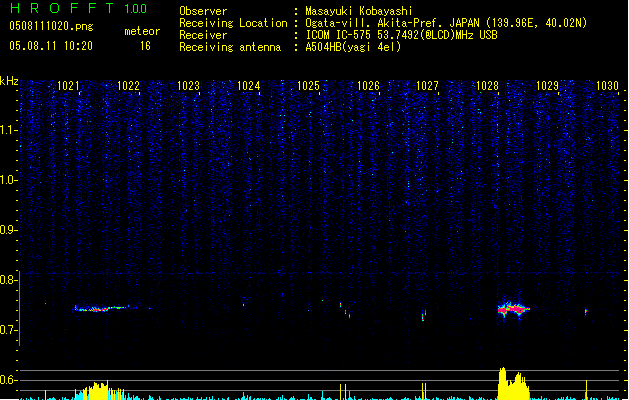
Task: Click the date stamp 05.08.11 10:20
Action: 51,46
